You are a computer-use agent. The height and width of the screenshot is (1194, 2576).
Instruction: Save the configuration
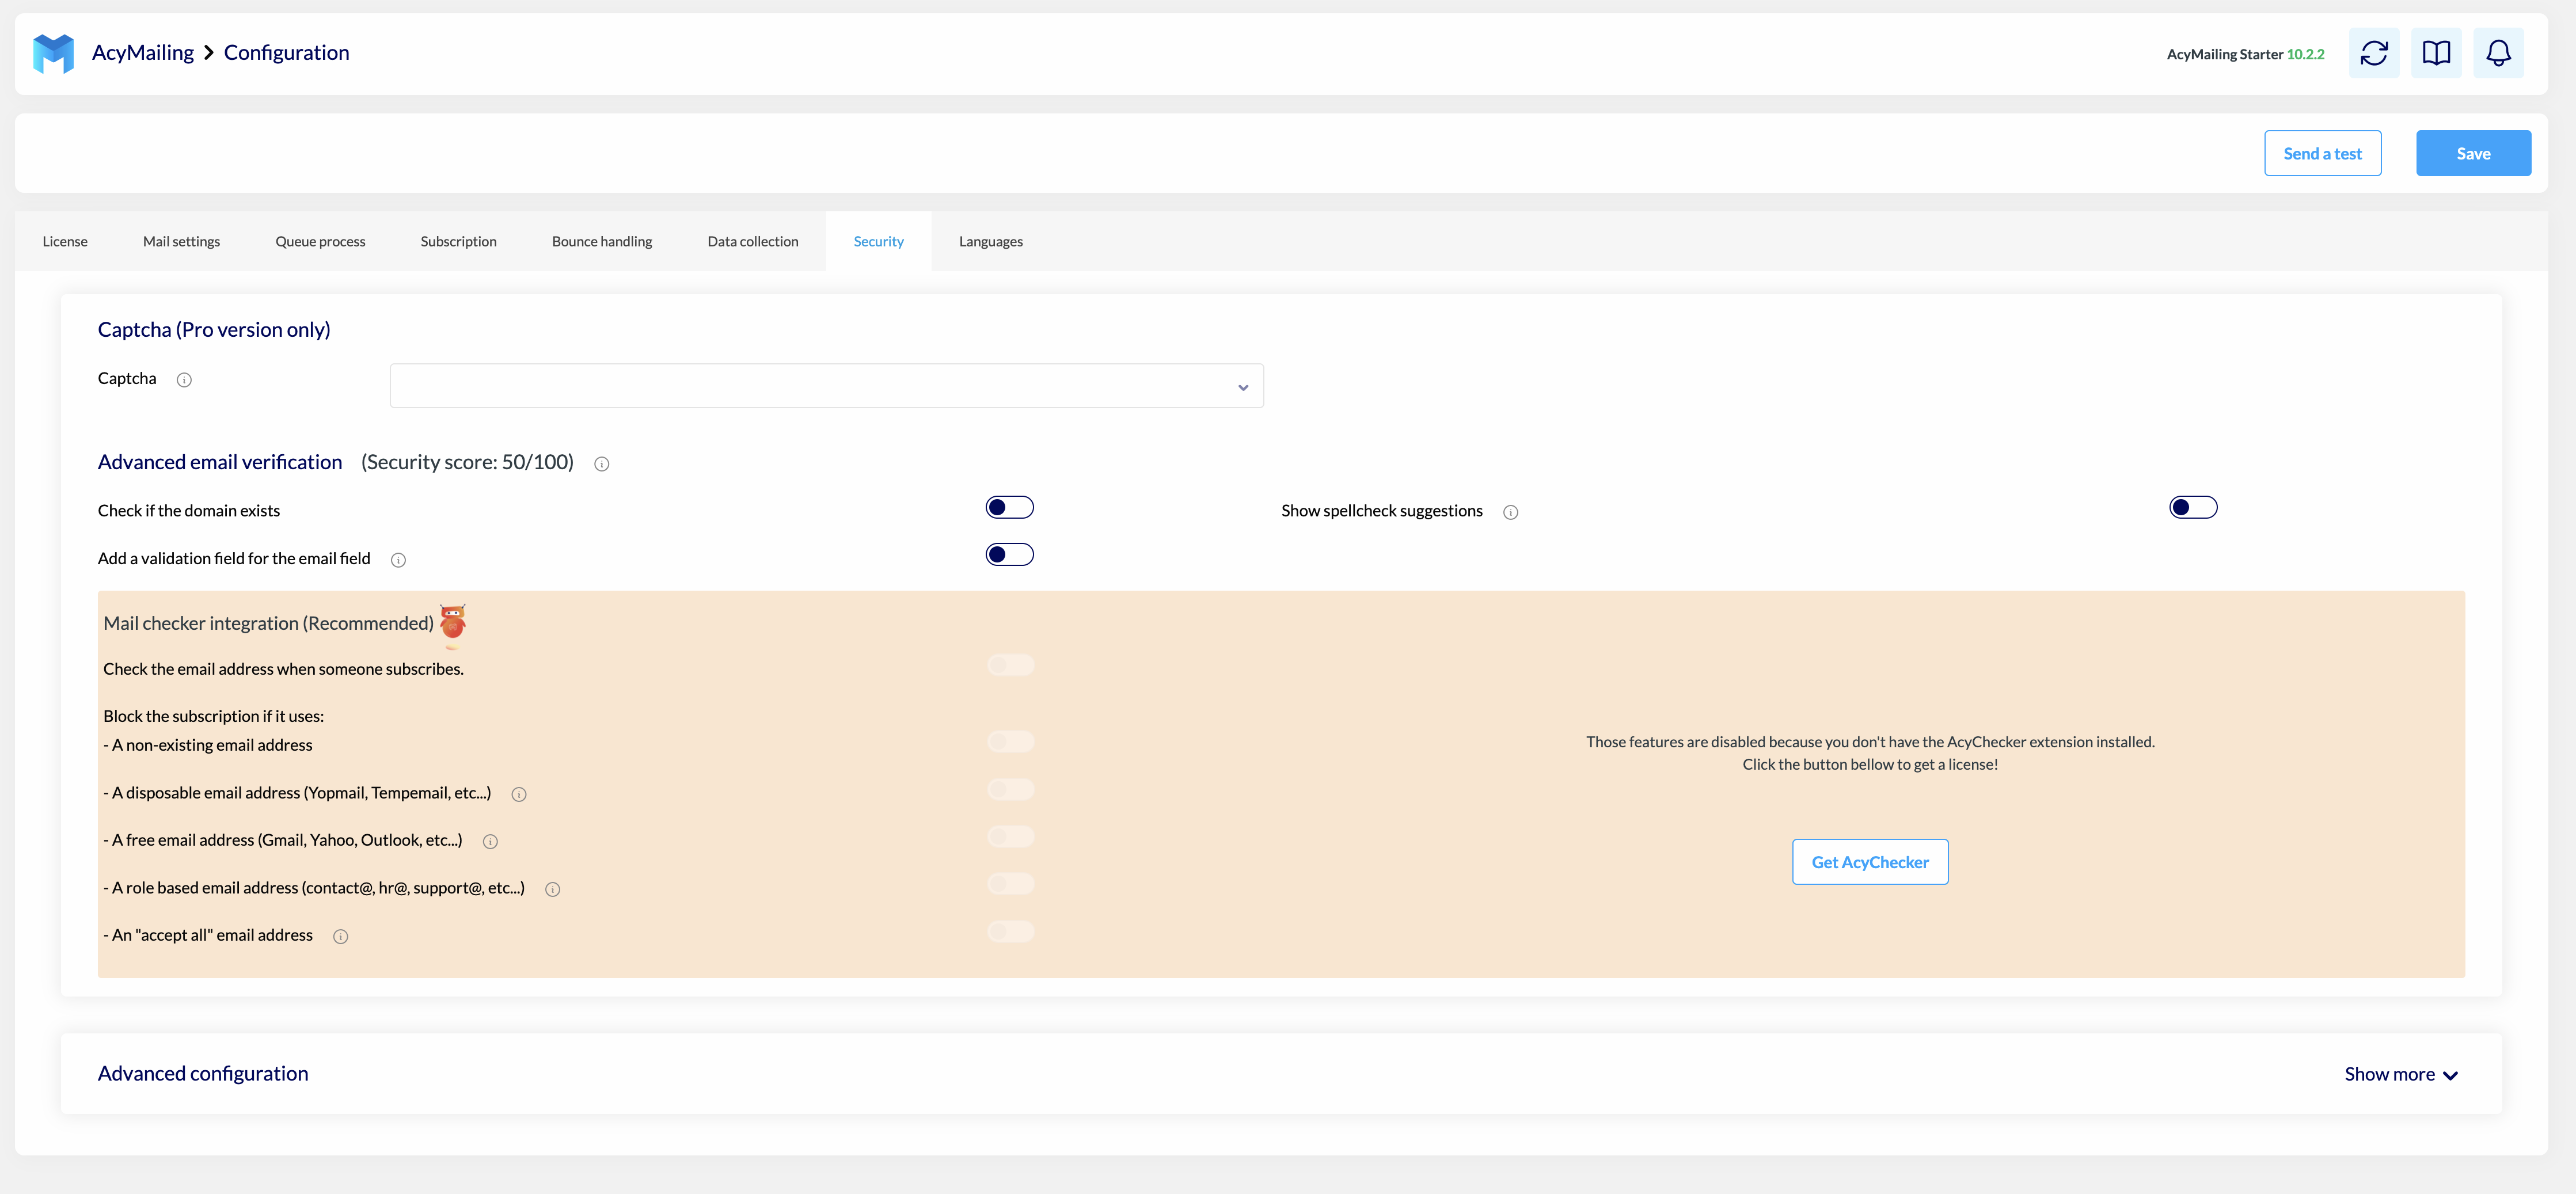click(x=2473, y=153)
